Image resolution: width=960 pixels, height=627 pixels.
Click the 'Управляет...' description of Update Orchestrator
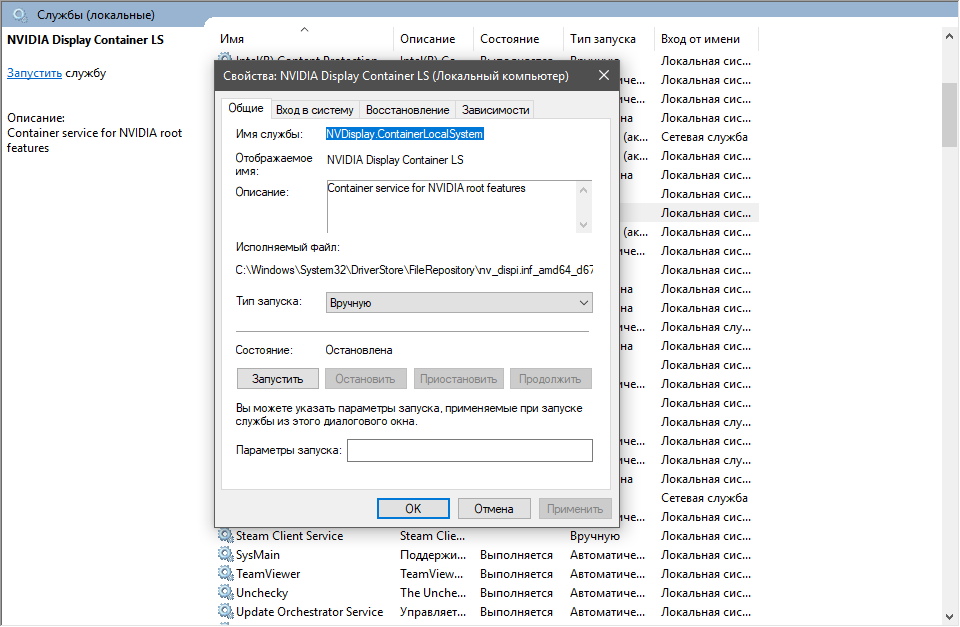click(x=432, y=612)
